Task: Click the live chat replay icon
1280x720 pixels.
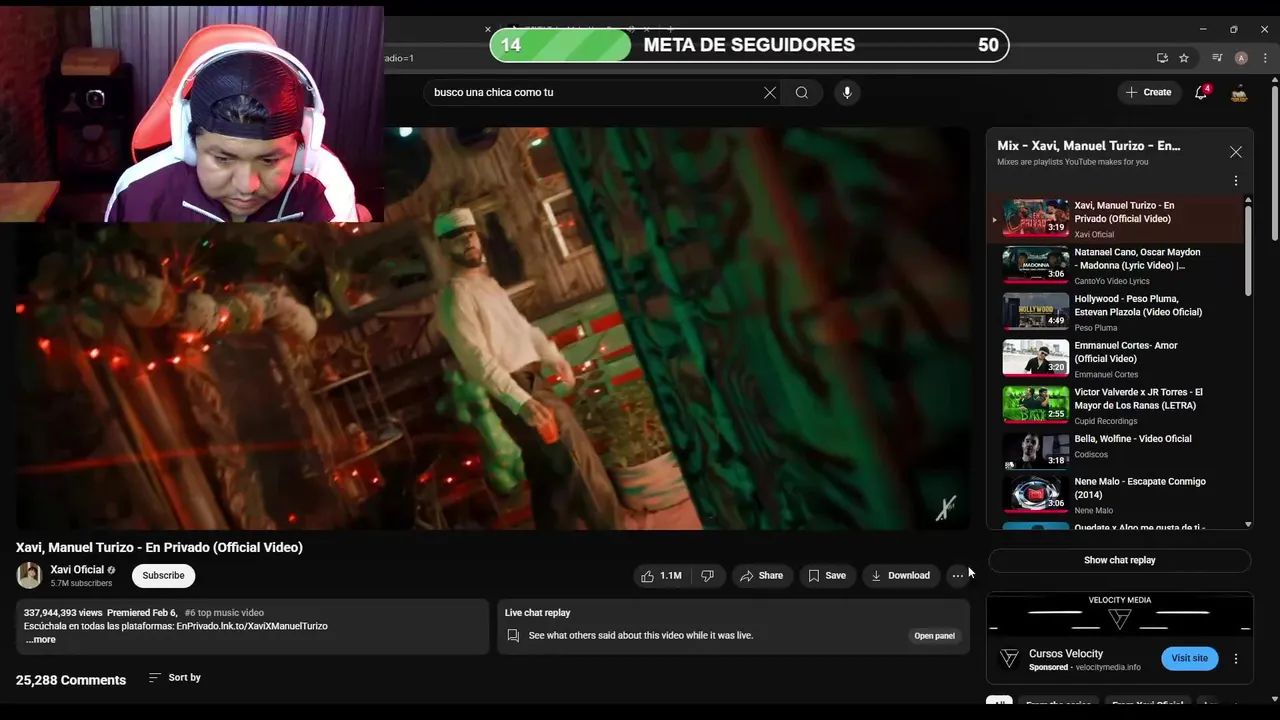Action: pyautogui.click(x=513, y=635)
